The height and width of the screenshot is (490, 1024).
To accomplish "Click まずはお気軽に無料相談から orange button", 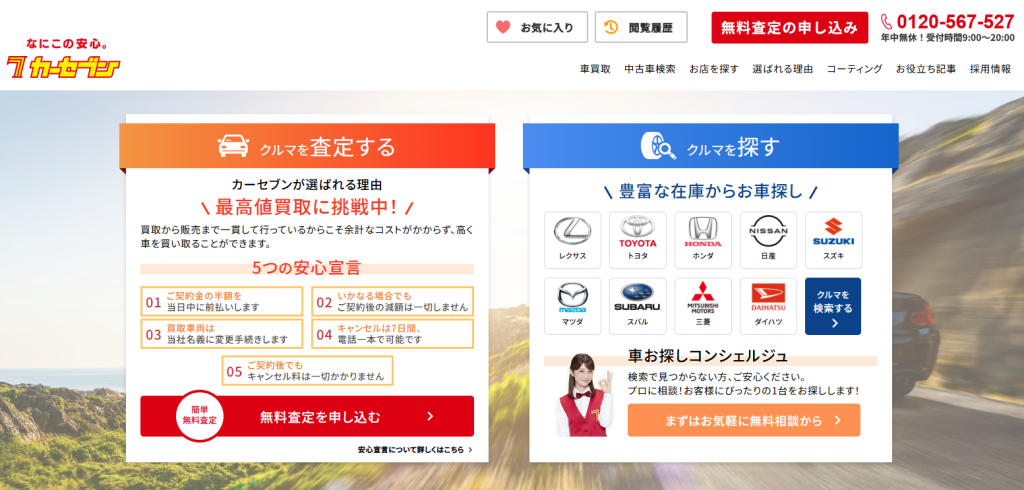I will pos(744,420).
